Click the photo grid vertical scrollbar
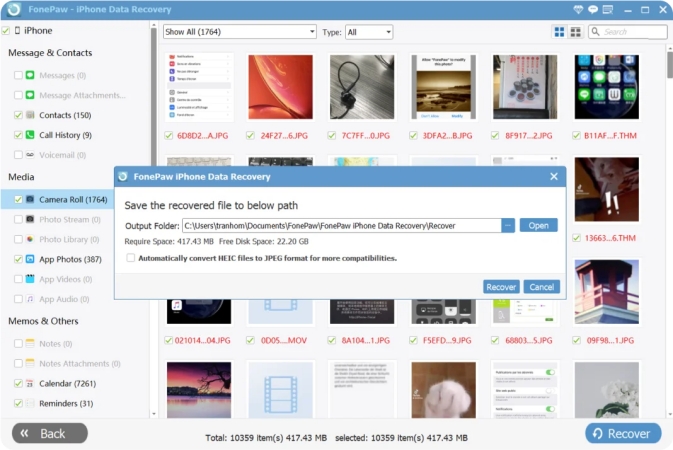The height and width of the screenshot is (450, 673). (670, 65)
